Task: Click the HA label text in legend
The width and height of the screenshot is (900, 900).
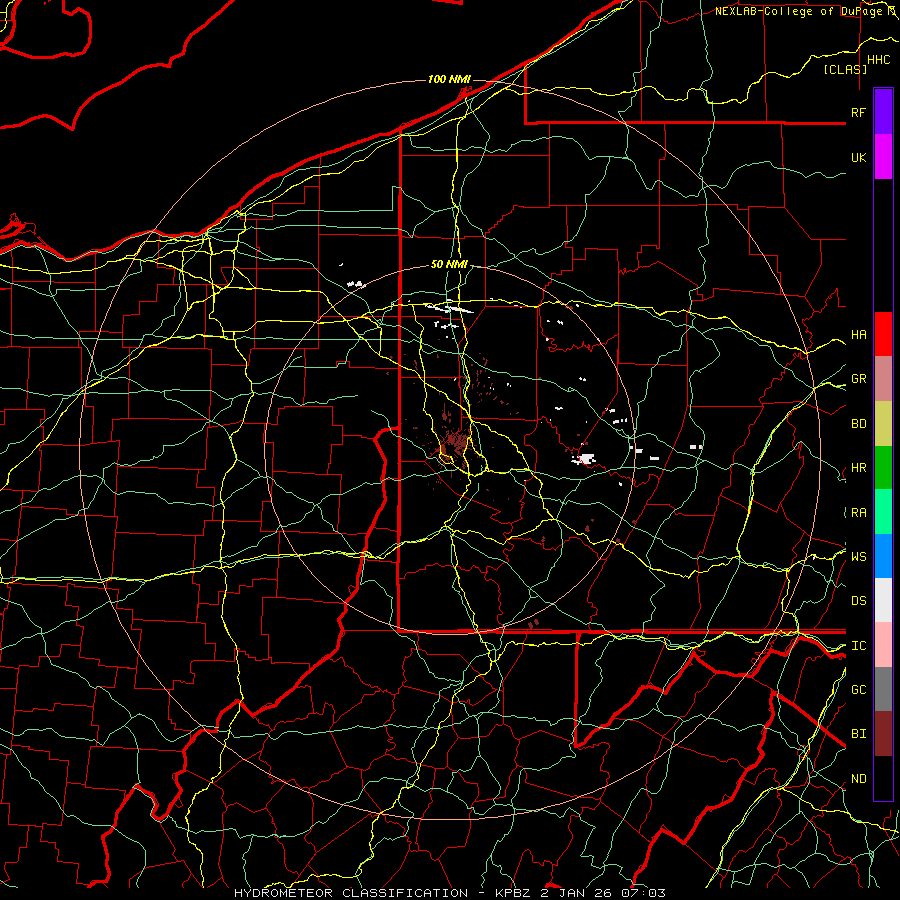Action: coord(858,335)
